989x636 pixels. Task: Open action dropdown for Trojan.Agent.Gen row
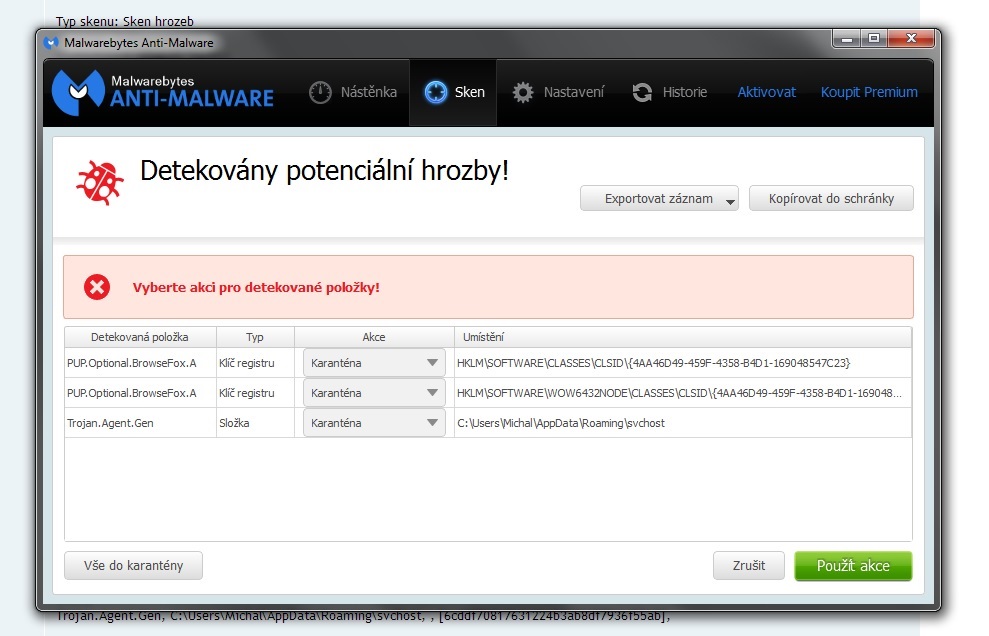tap(374, 423)
